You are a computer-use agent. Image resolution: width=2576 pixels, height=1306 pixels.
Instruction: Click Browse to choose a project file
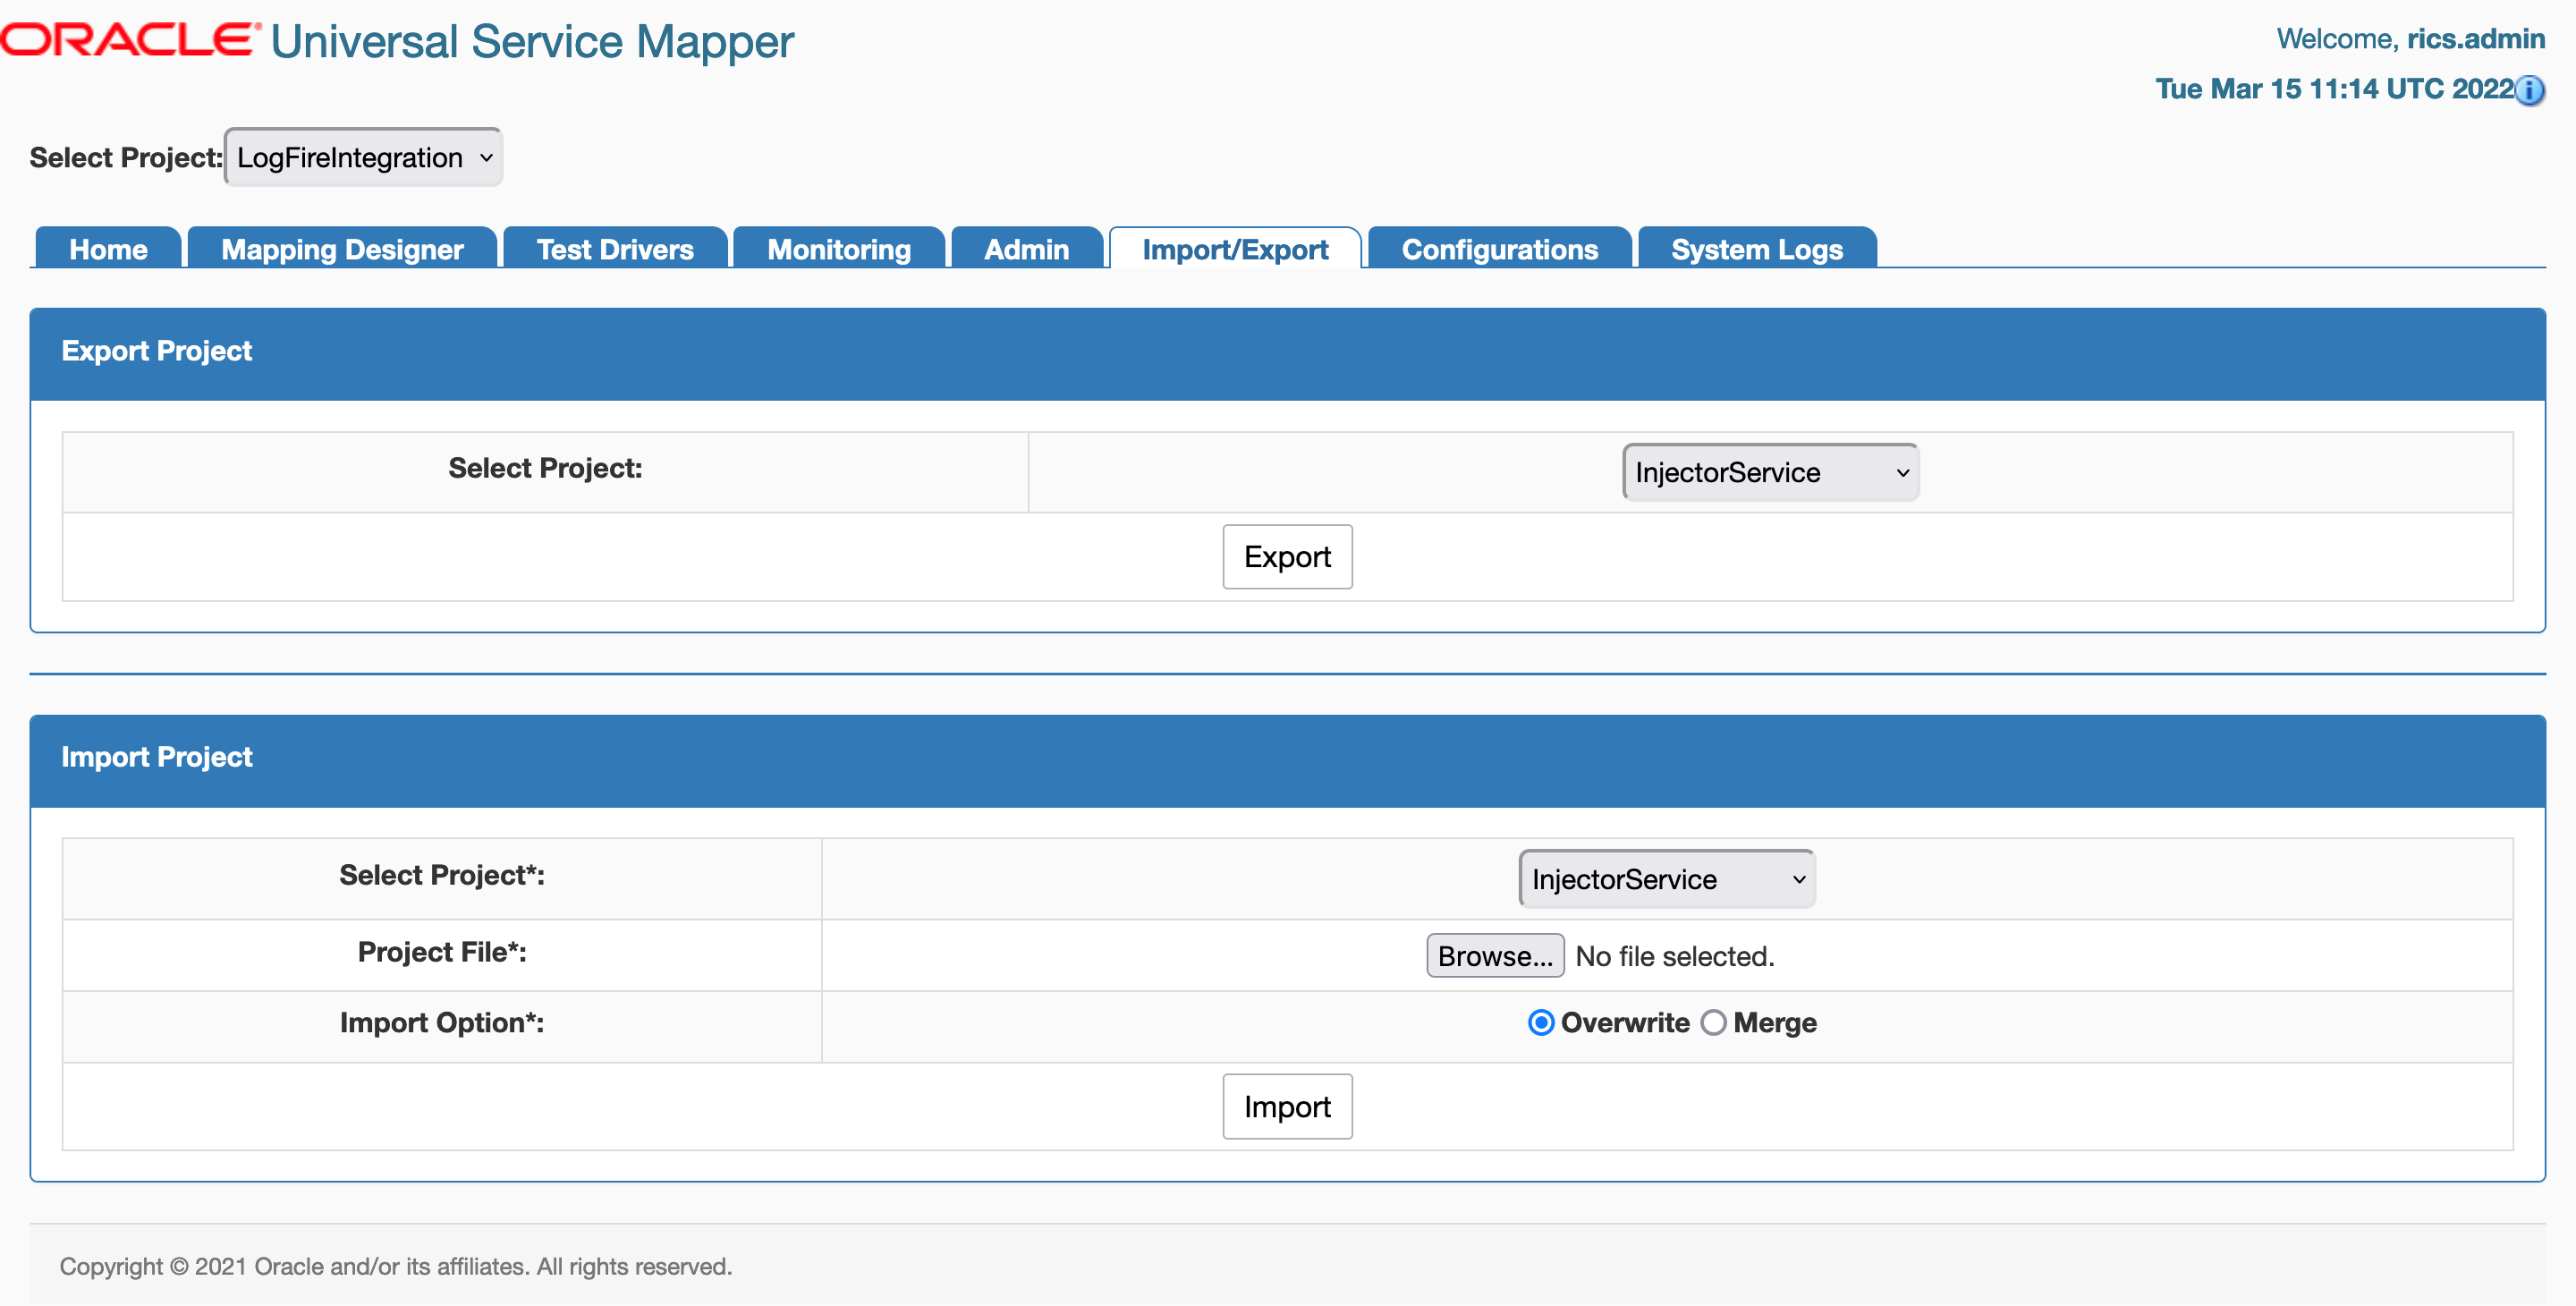pyautogui.click(x=1494, y=955)
